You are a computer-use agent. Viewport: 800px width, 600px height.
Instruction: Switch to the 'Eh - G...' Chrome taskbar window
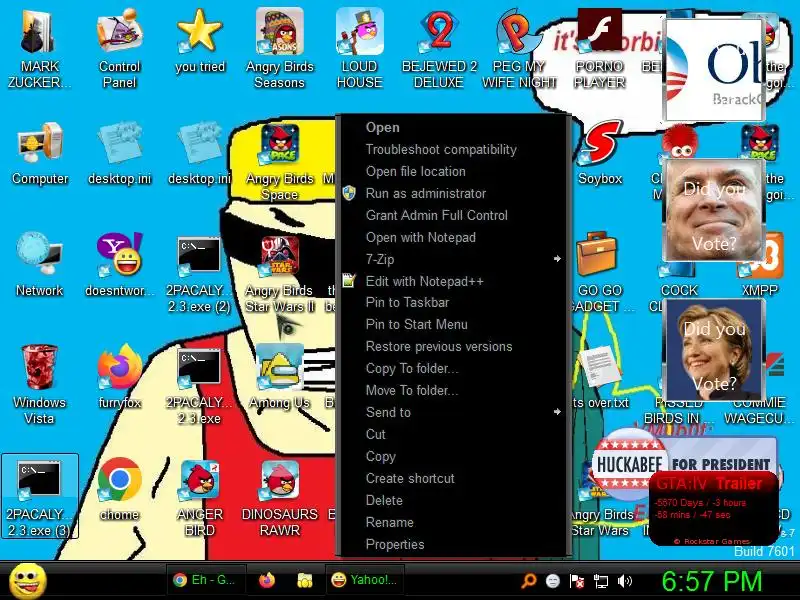point(207,580)
